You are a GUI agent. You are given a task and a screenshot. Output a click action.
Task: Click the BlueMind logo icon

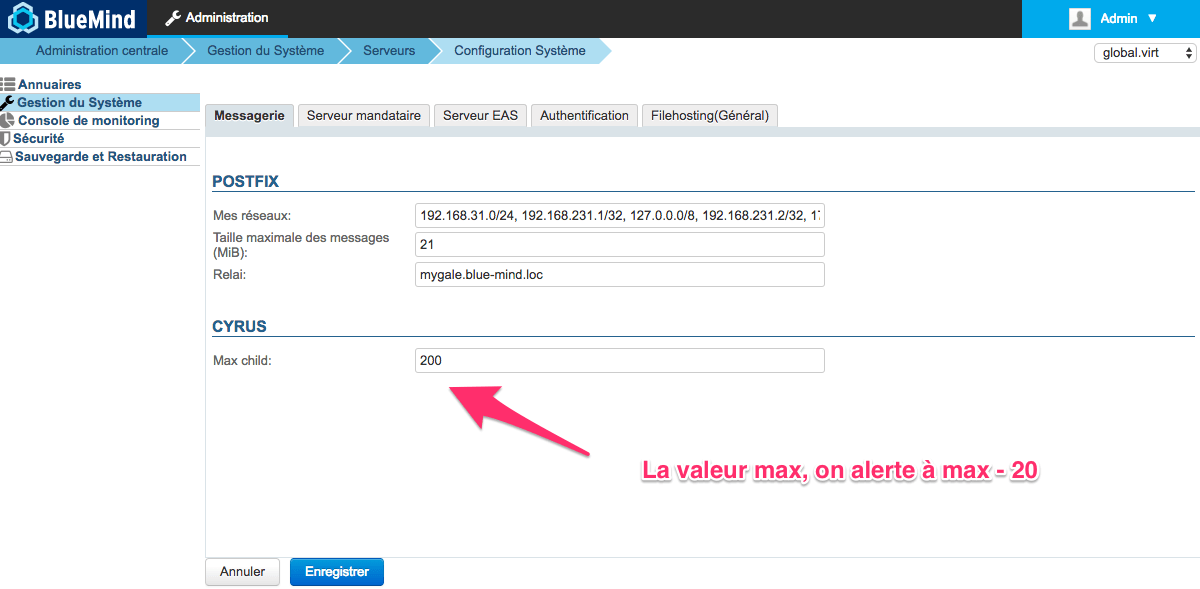(x=23, y=18)
